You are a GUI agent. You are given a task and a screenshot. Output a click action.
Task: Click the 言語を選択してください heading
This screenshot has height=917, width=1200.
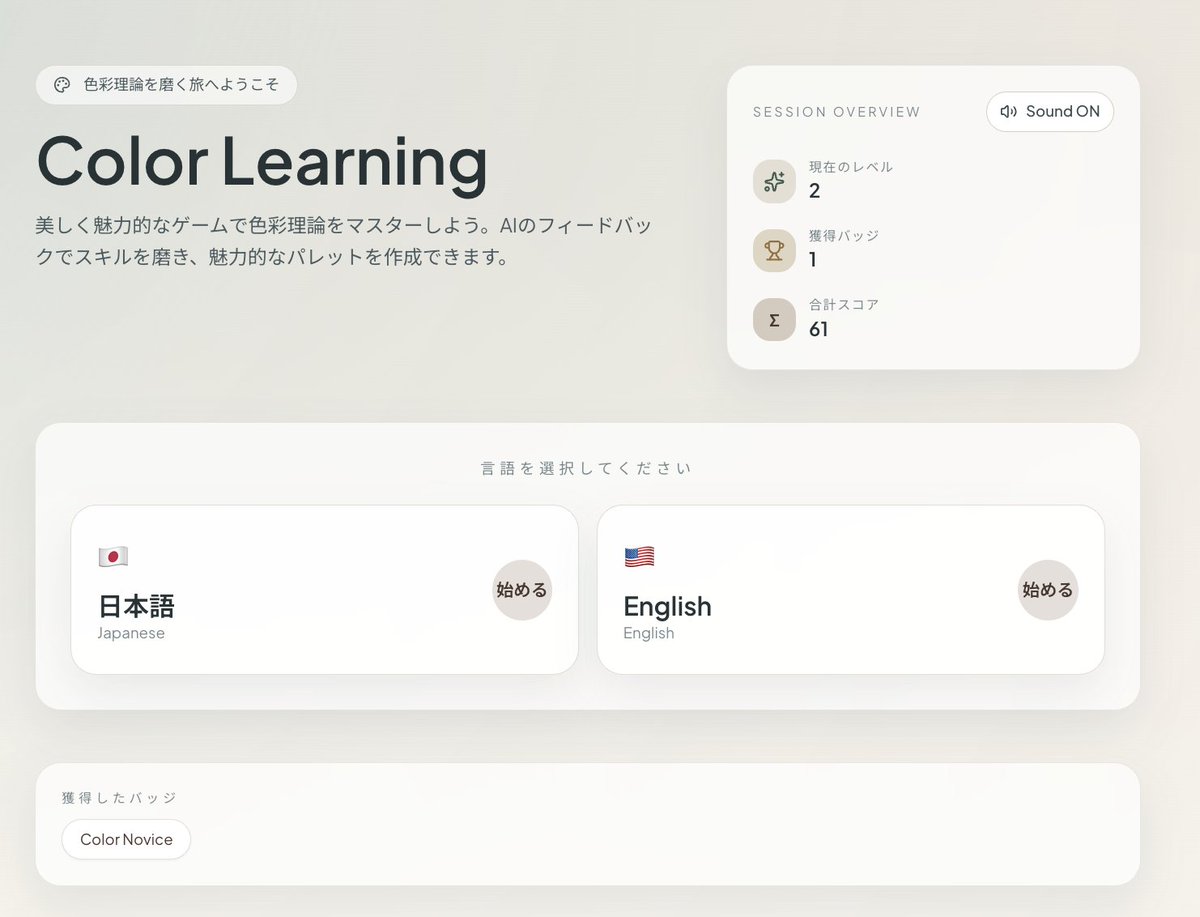point(584,467)
